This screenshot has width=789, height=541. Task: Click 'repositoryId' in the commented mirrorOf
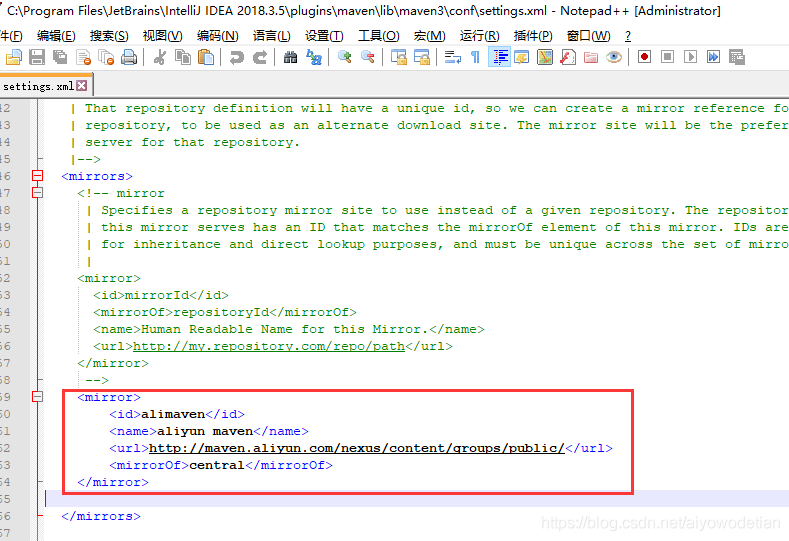tap(221, 312)
